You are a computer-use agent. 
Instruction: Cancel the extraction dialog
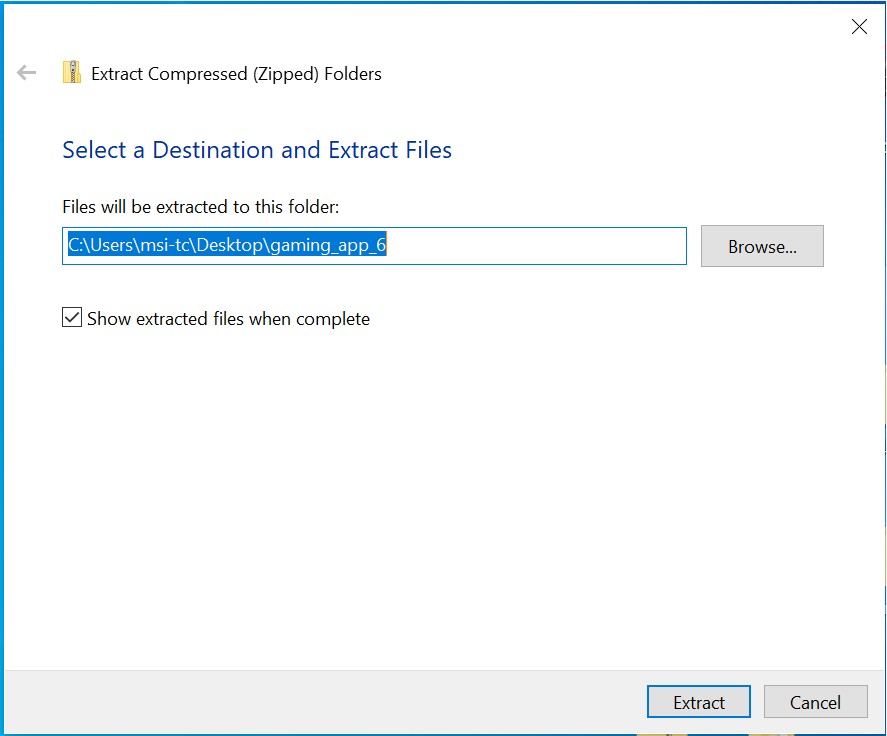(x=815, y=702)
